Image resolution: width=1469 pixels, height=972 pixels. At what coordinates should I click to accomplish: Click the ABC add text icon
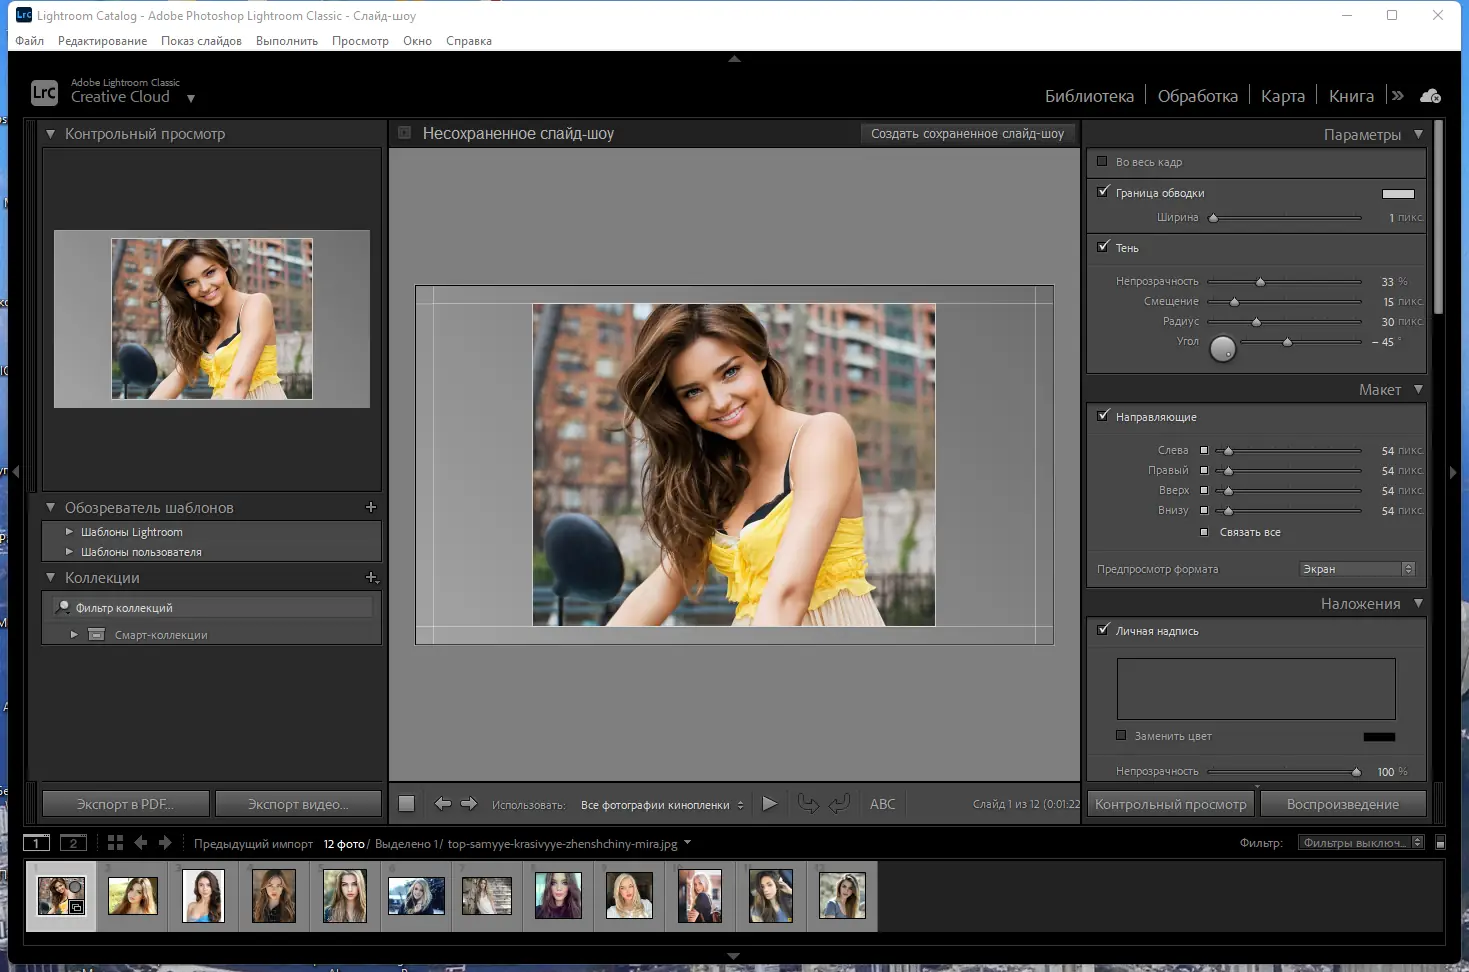coord(882,804)
